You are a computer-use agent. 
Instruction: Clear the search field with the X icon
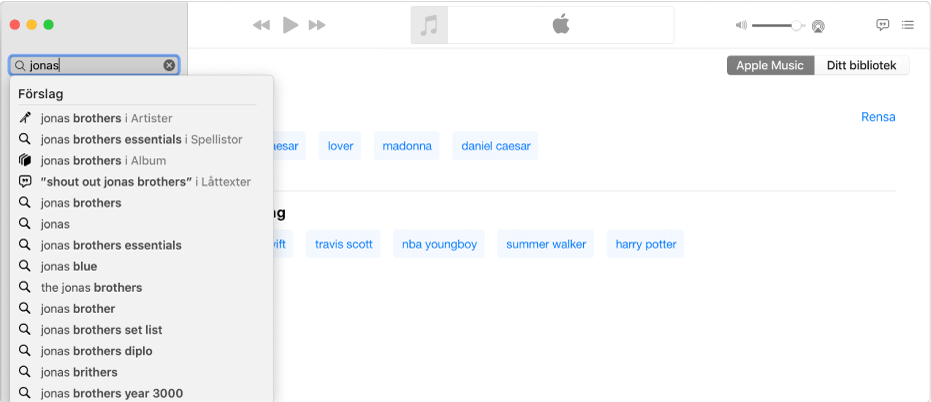(x=169, y=66)
